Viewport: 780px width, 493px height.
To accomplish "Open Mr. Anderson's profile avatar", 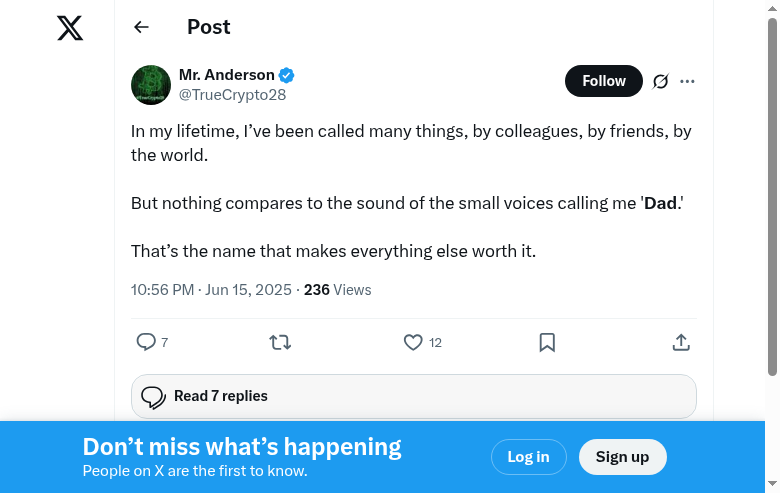I will [151, 85].
